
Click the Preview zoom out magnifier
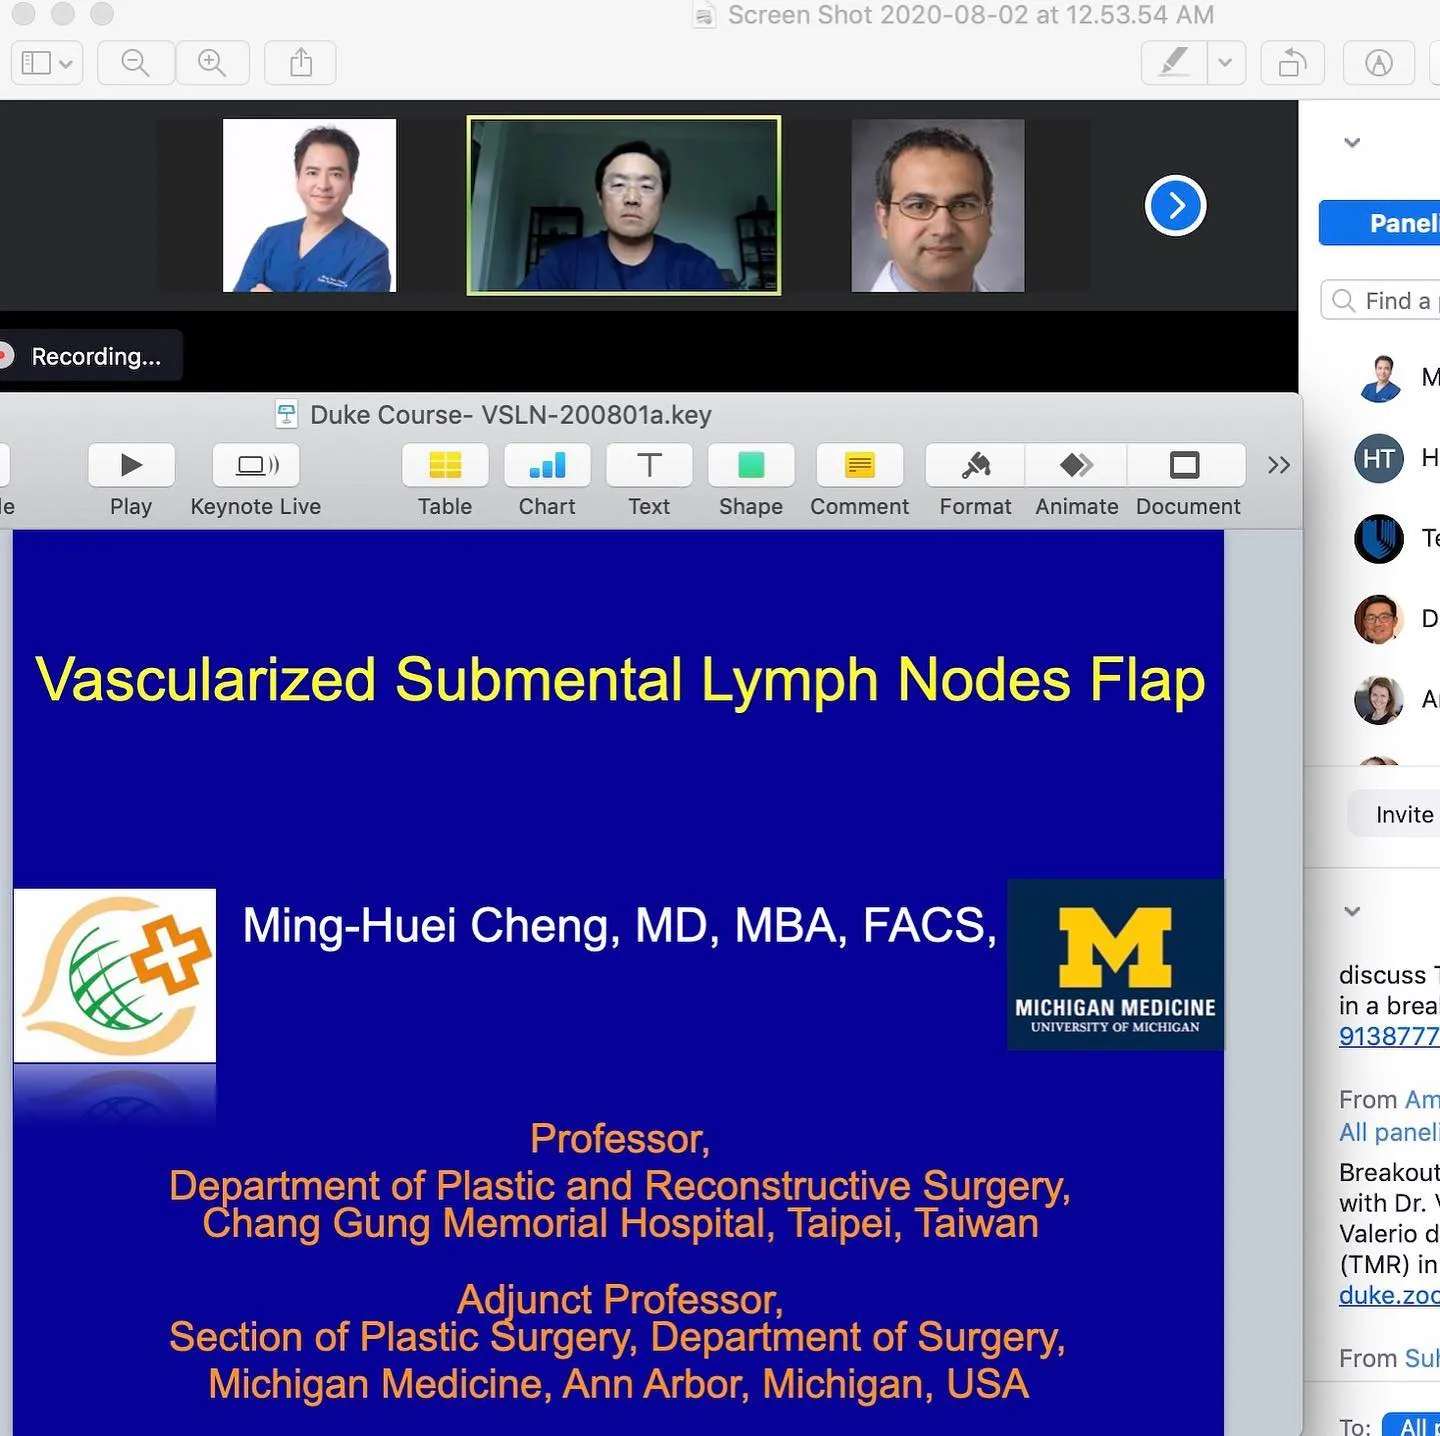135,63
